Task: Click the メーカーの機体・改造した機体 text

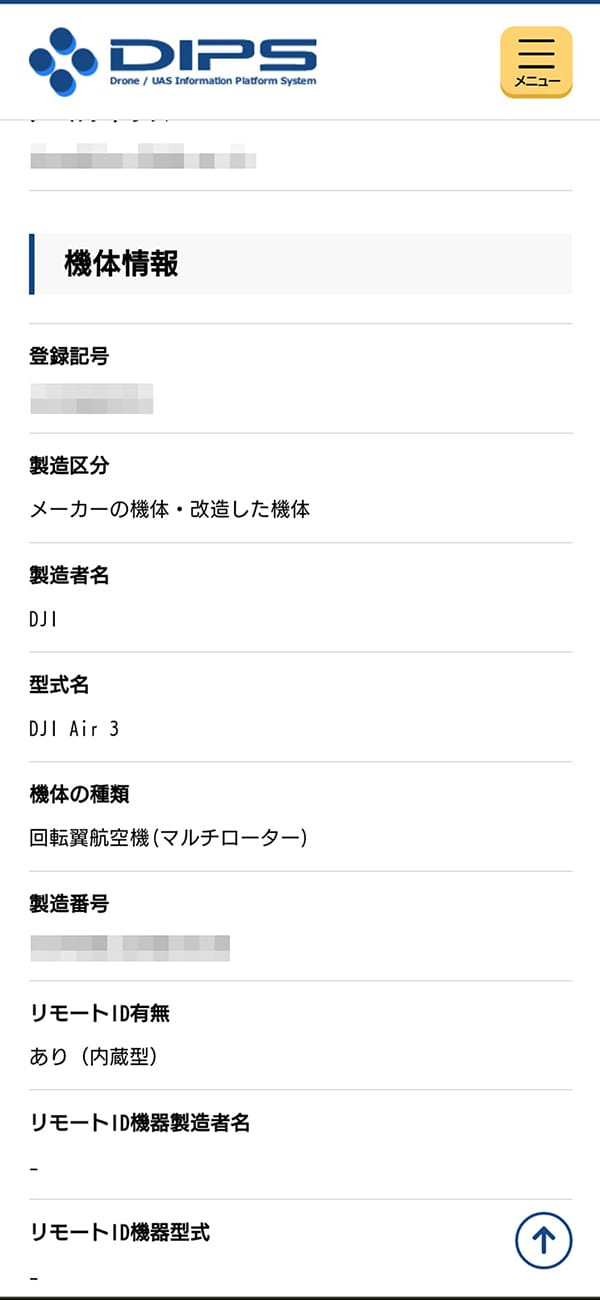Action: pos(170,510)
